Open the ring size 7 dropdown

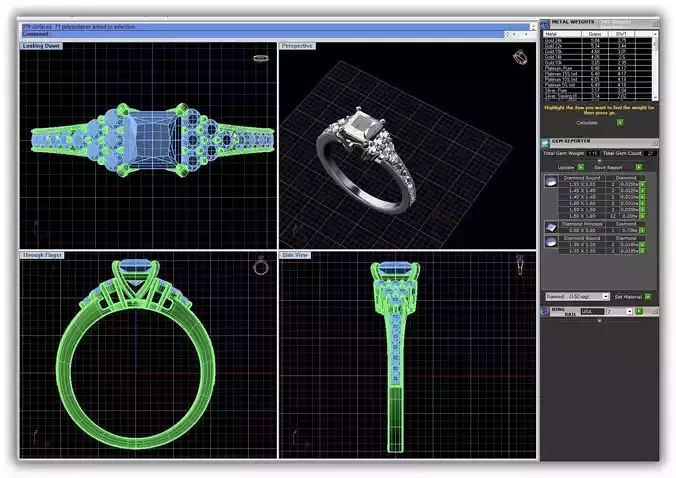(x=629, y=311)
